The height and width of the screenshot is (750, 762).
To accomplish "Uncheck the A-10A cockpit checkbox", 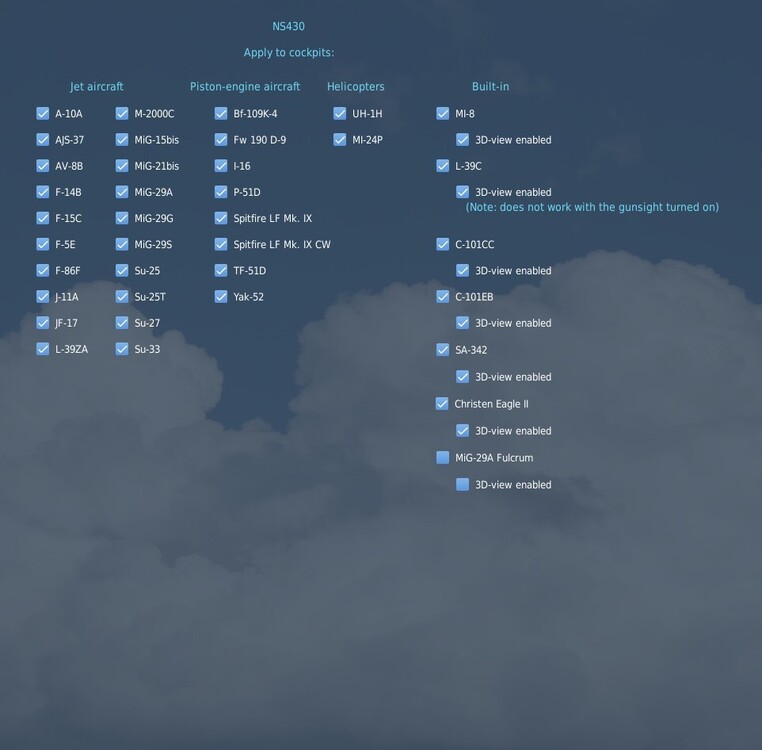I will pyautogui.click(x=43, y=114).
